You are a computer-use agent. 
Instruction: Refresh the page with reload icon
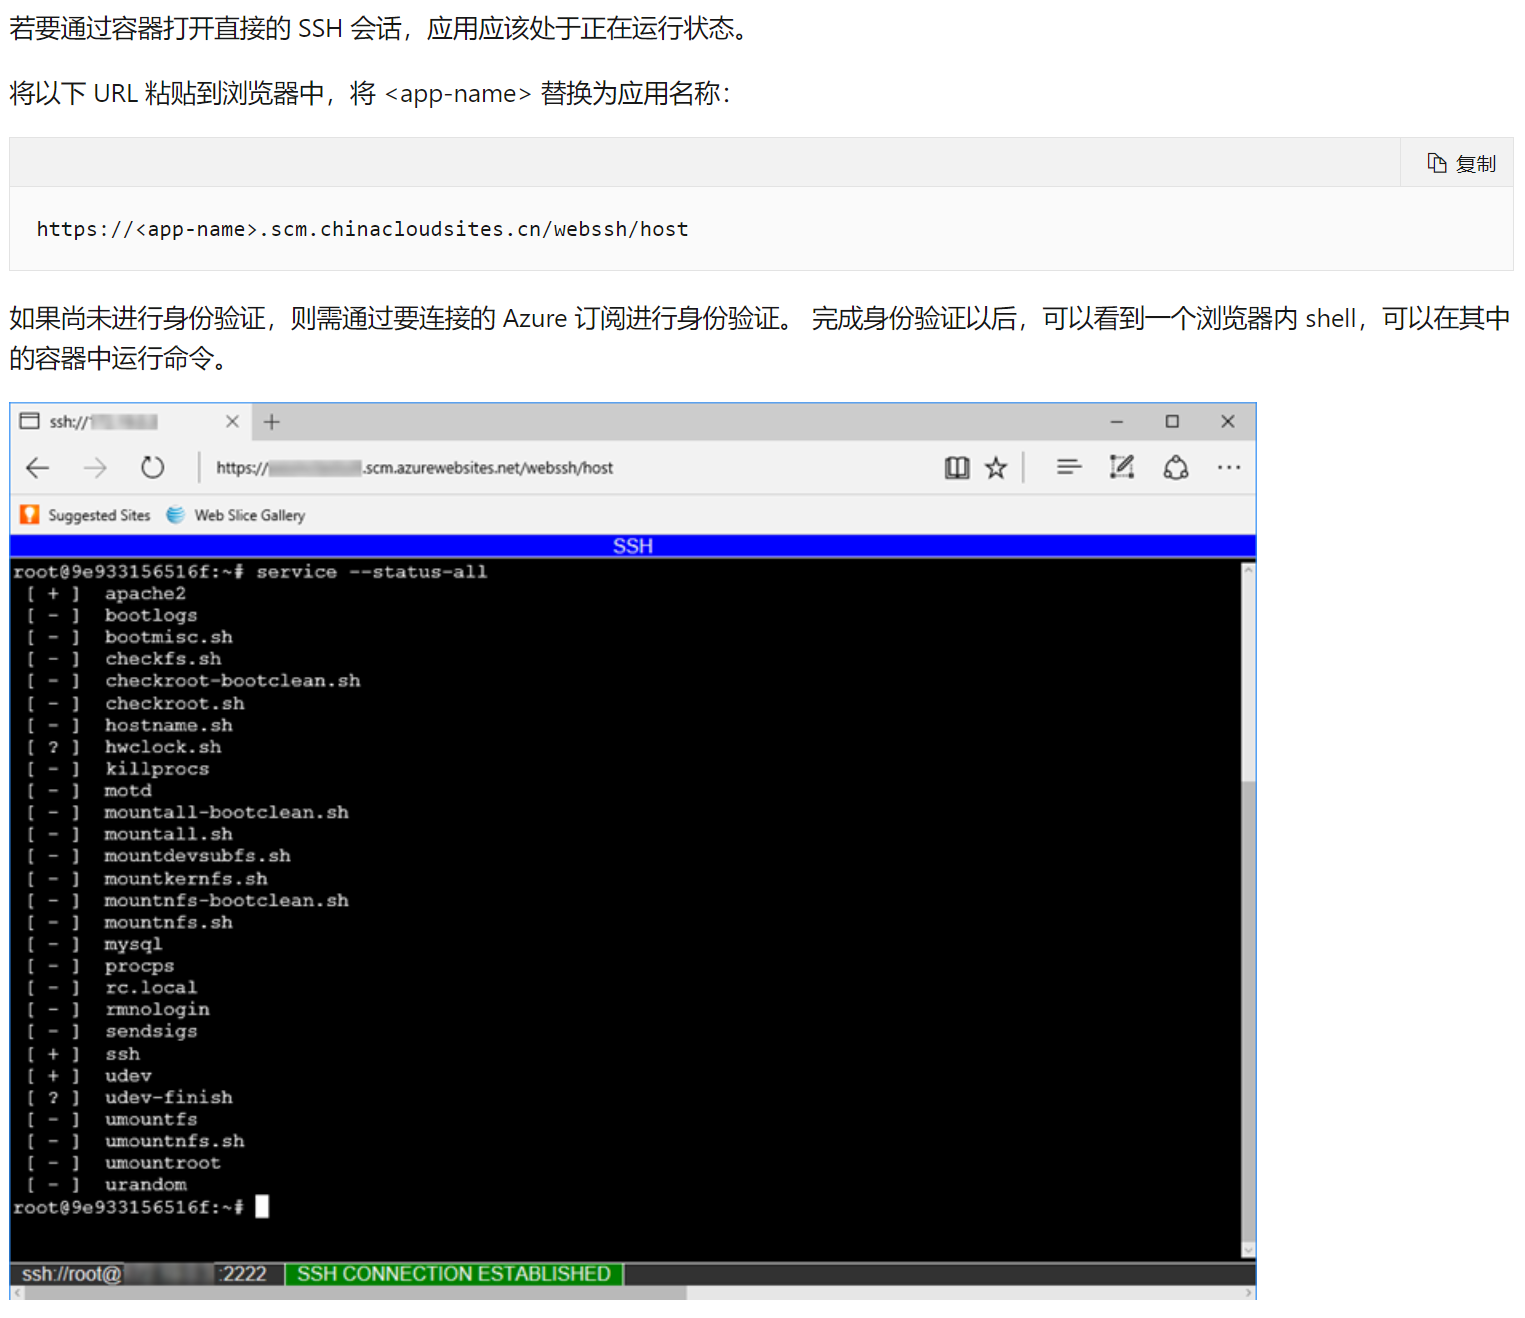[x=152, y=467]
